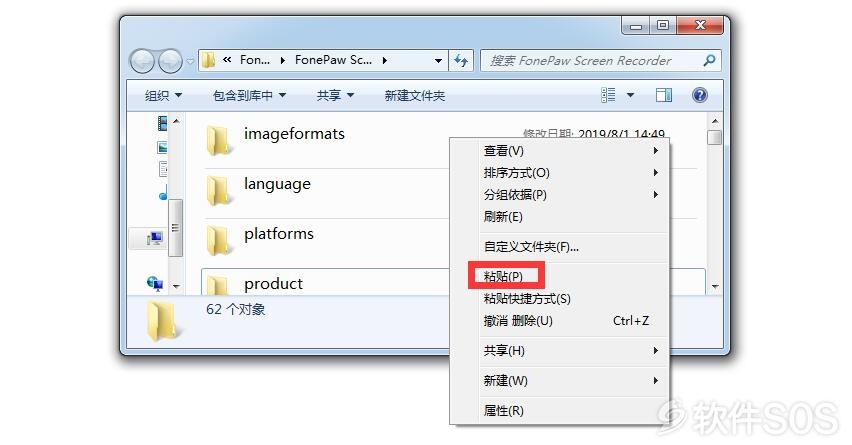Click the Forward navigation arrow button
This screenshot has height=445, width=852.
(x=170, y=61)
